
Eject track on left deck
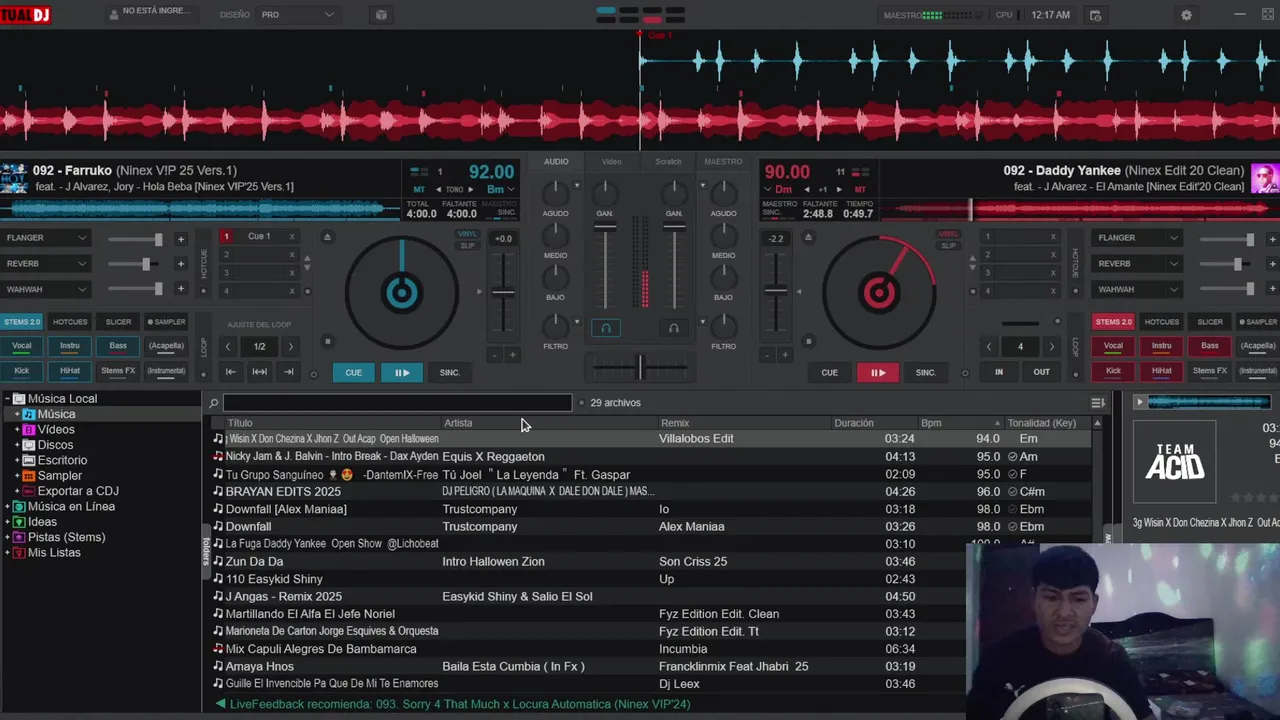pos(327,237)
